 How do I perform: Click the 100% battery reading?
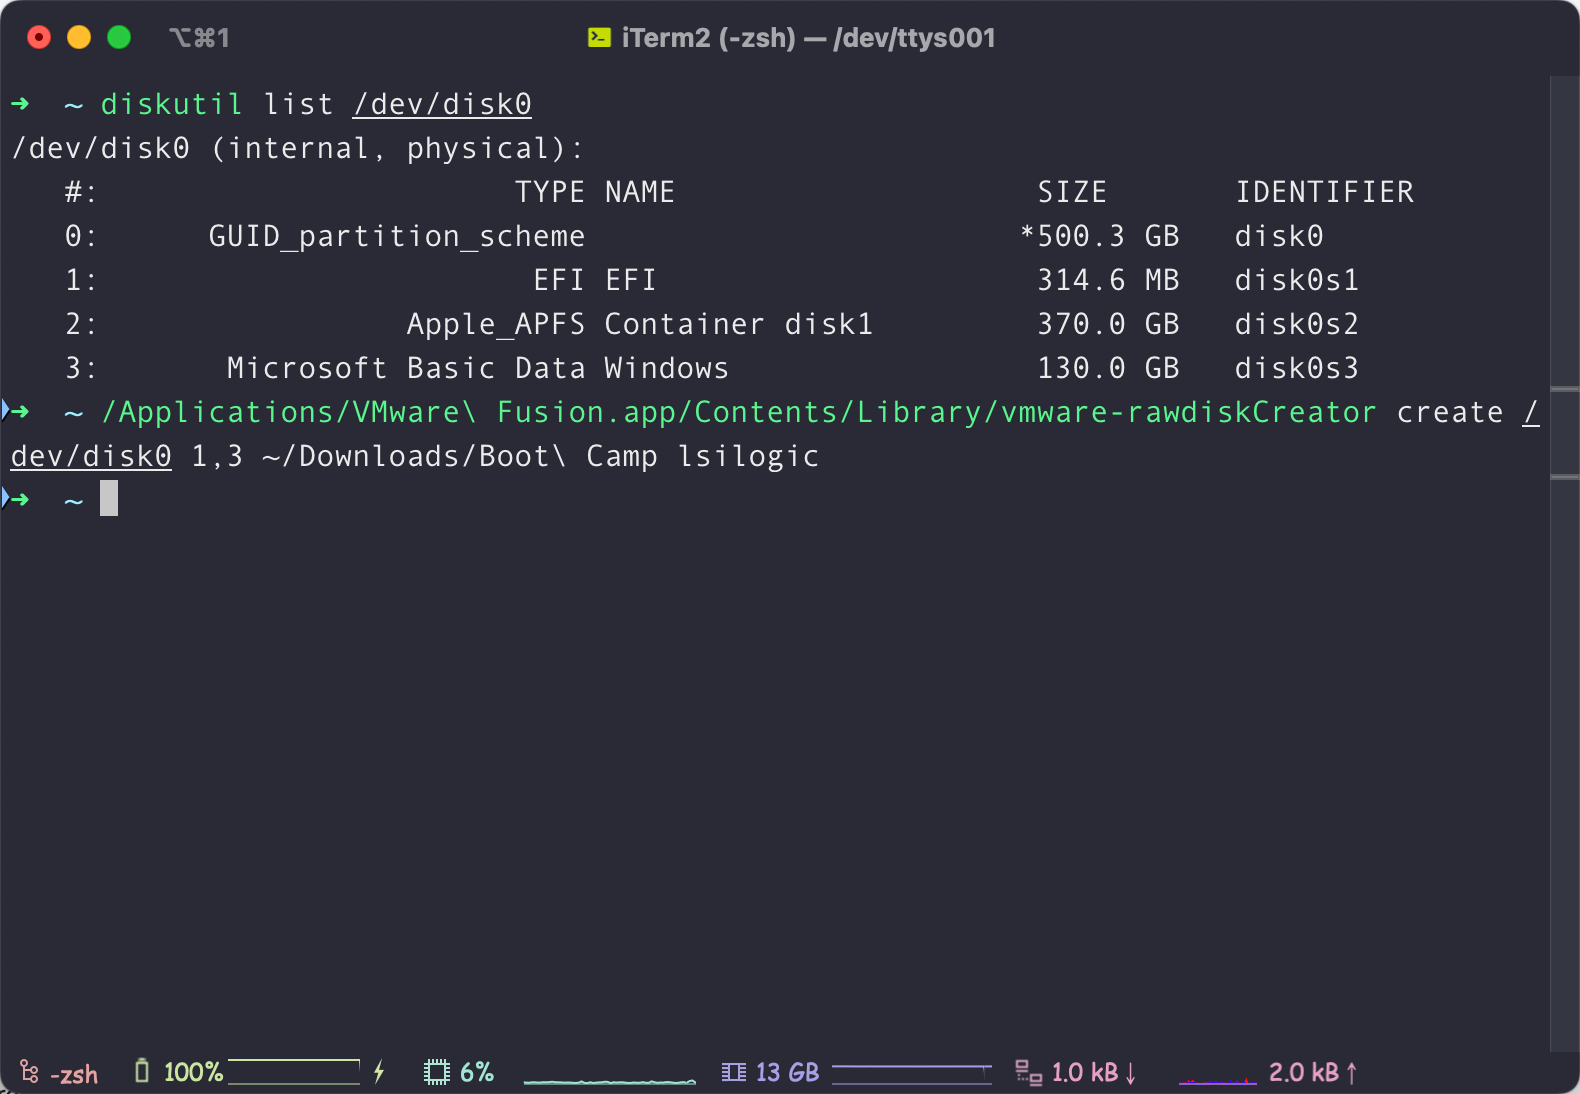point(193,1072)
